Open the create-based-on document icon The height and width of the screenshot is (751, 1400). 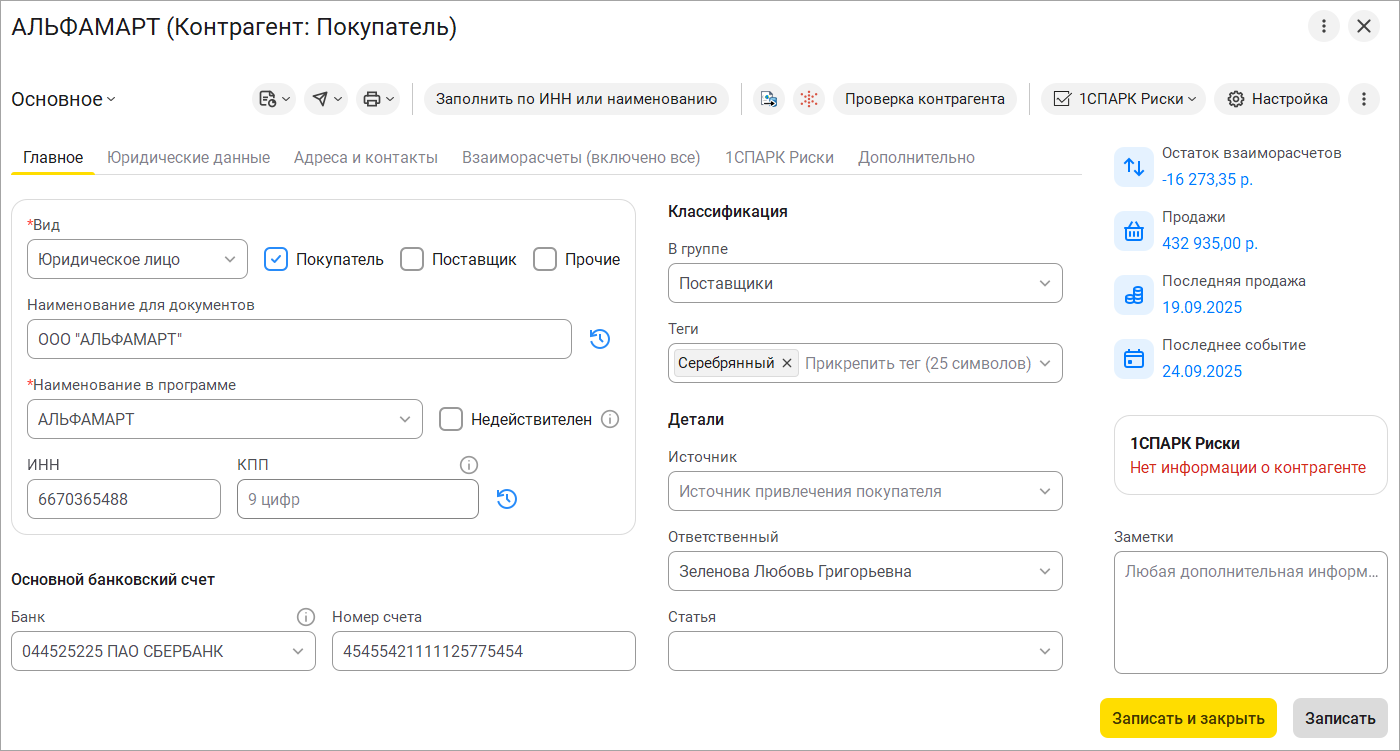tap(267, 99)
